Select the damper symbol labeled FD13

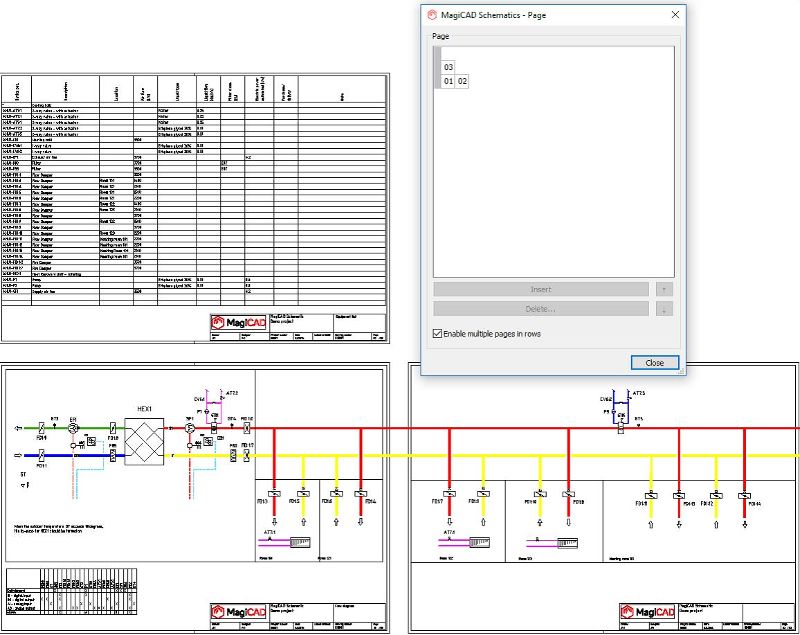click(274, 494)
